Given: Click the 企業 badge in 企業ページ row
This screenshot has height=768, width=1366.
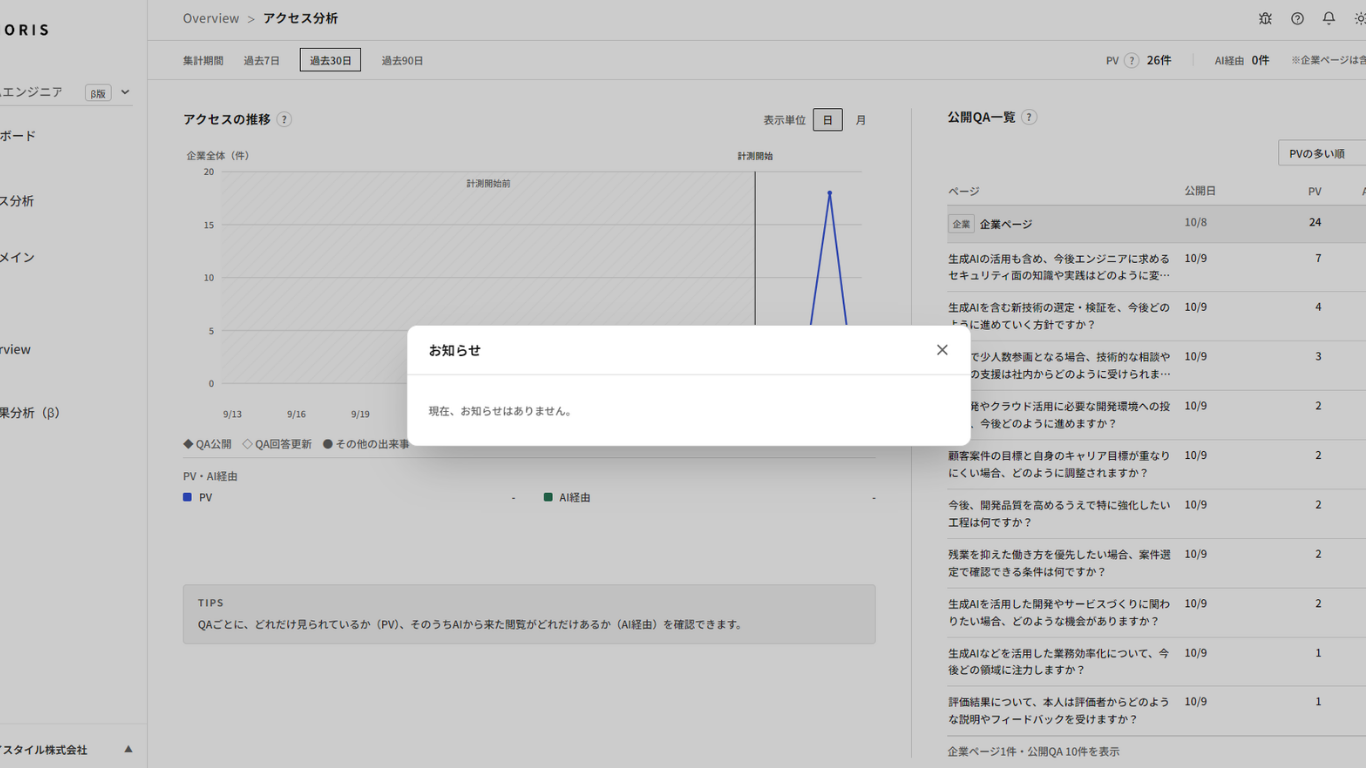Looking at the screenshot, I should 961,224.
